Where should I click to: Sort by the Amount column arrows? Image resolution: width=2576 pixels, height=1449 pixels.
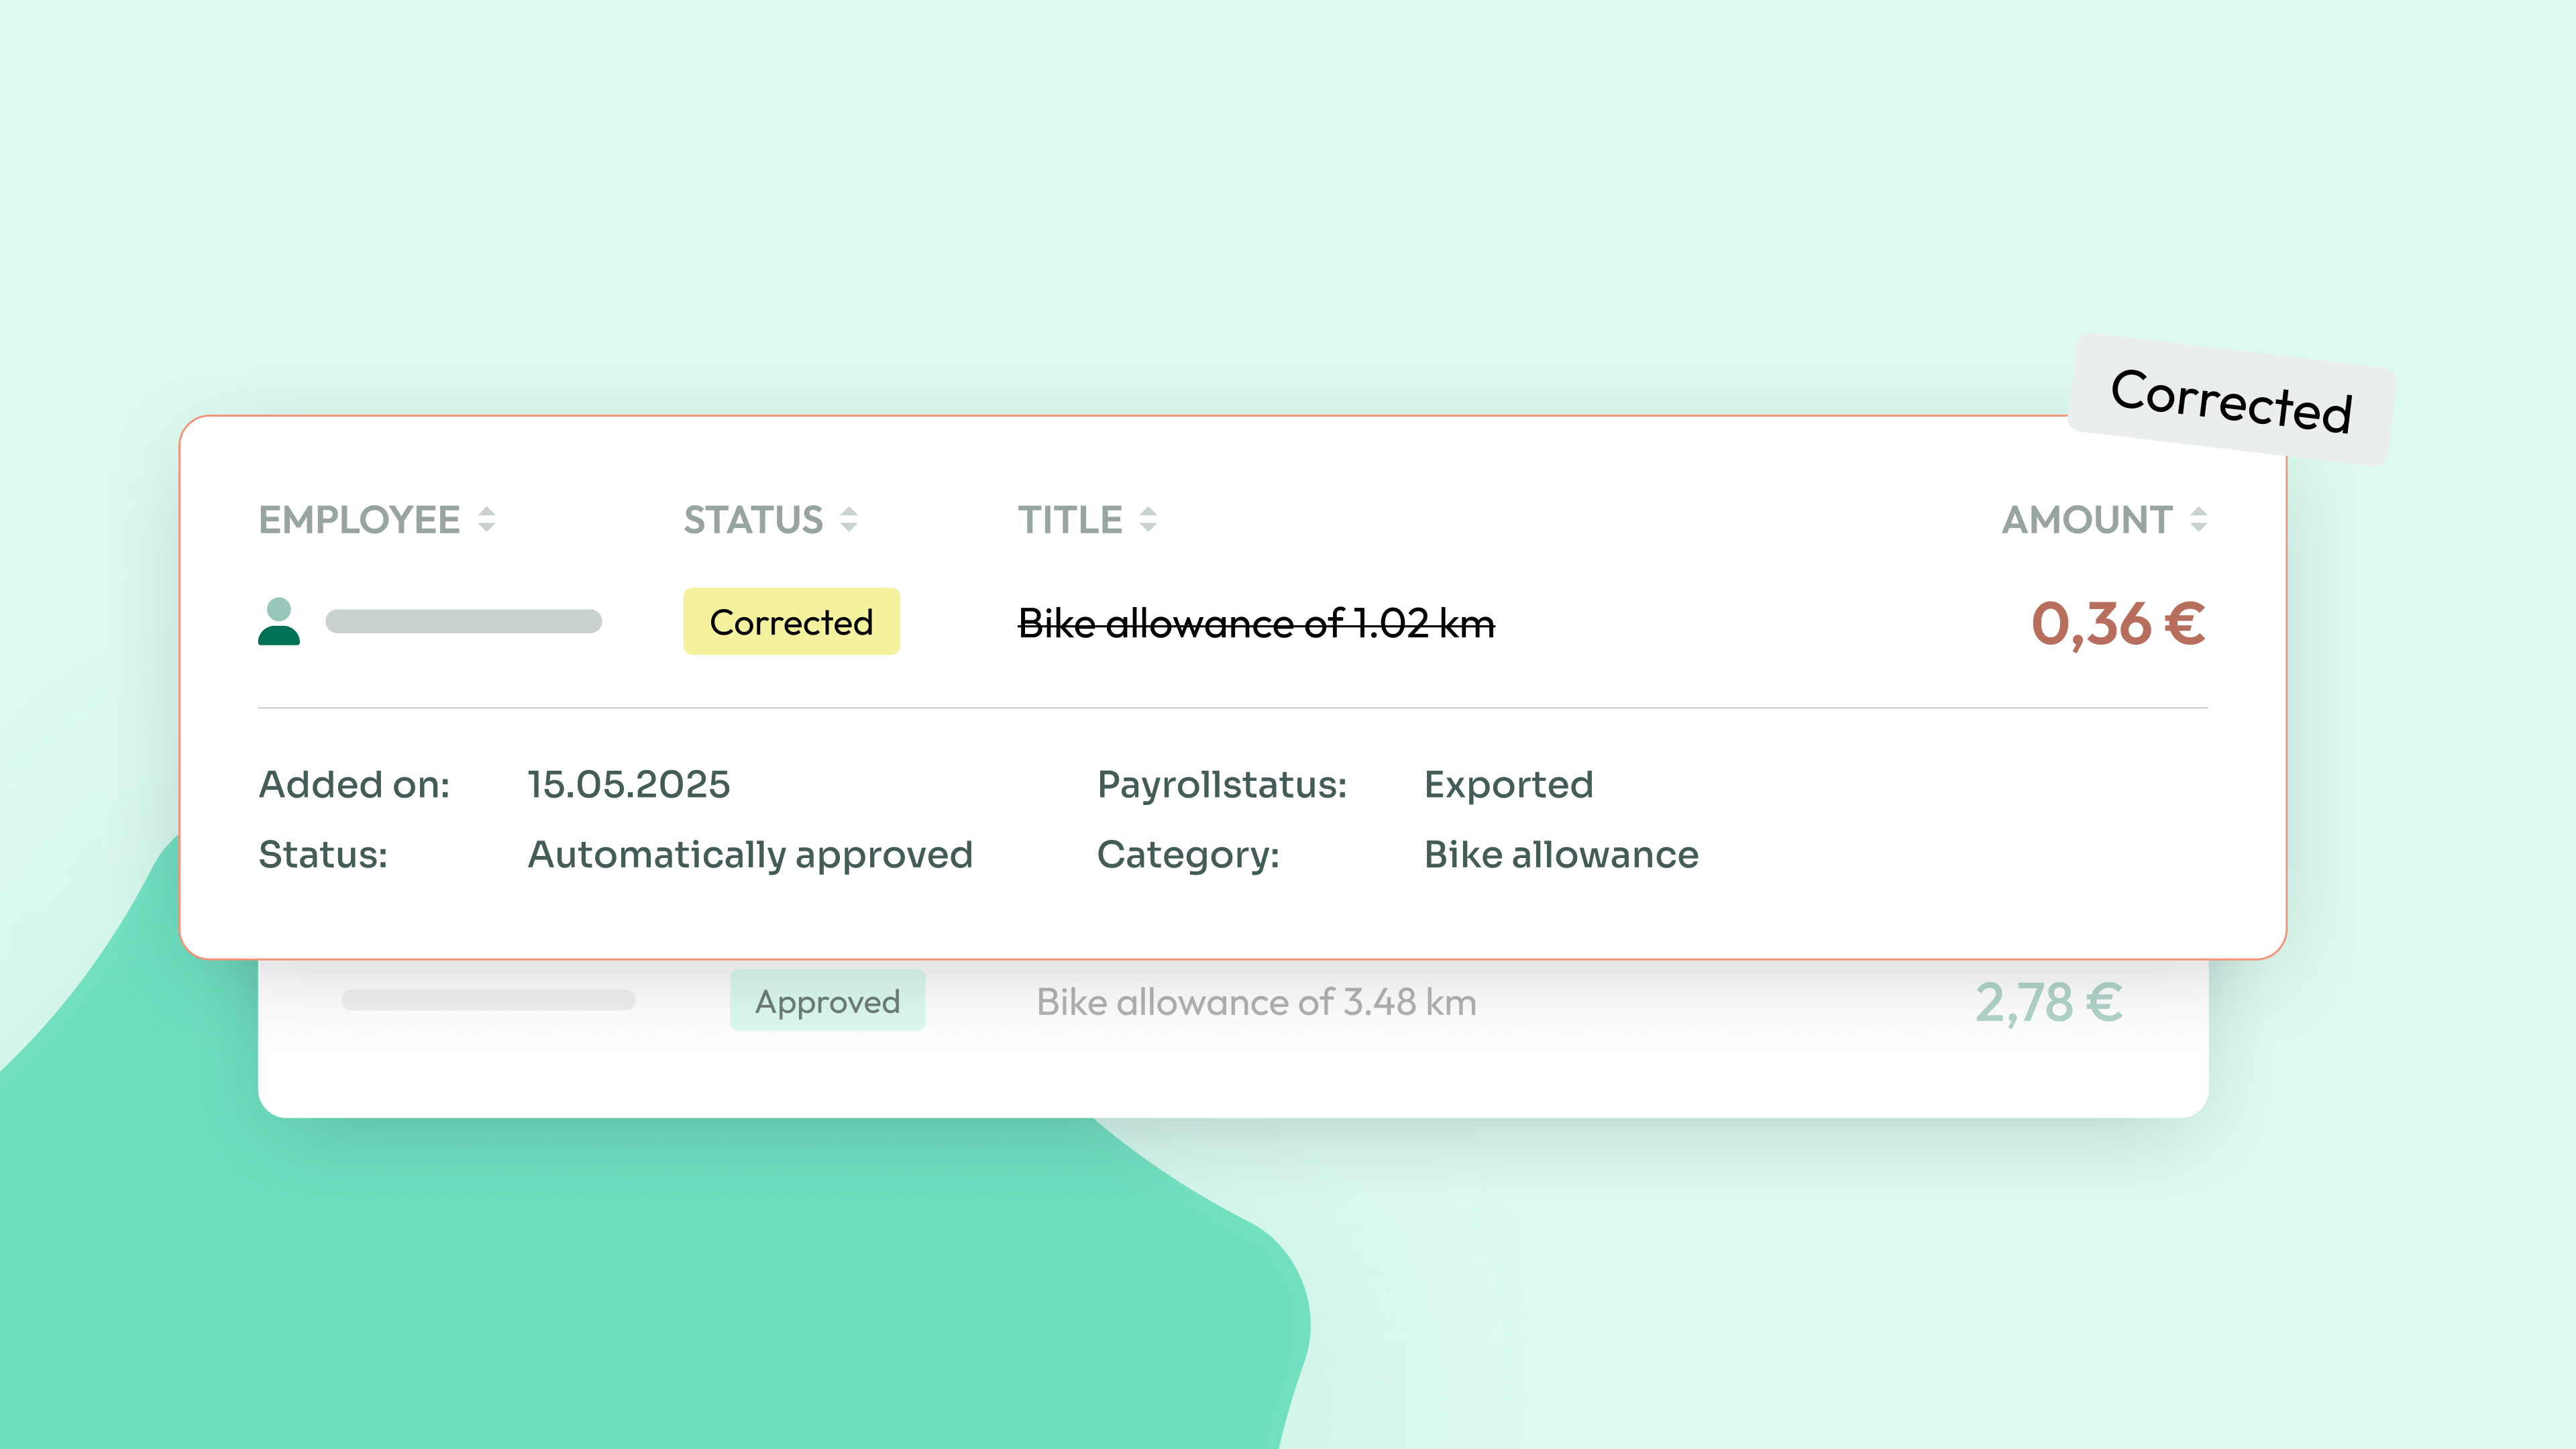click(x=2198, y=519)
